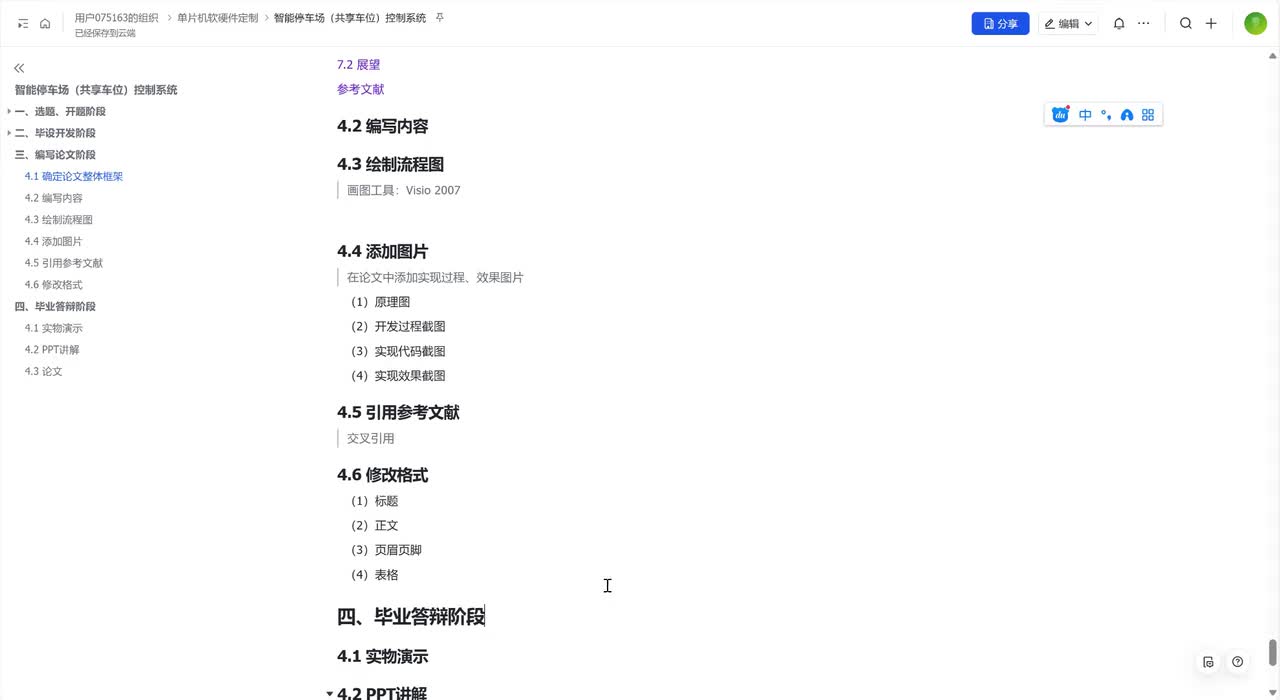Open the 参考文献 link

[x=361, y=90]
